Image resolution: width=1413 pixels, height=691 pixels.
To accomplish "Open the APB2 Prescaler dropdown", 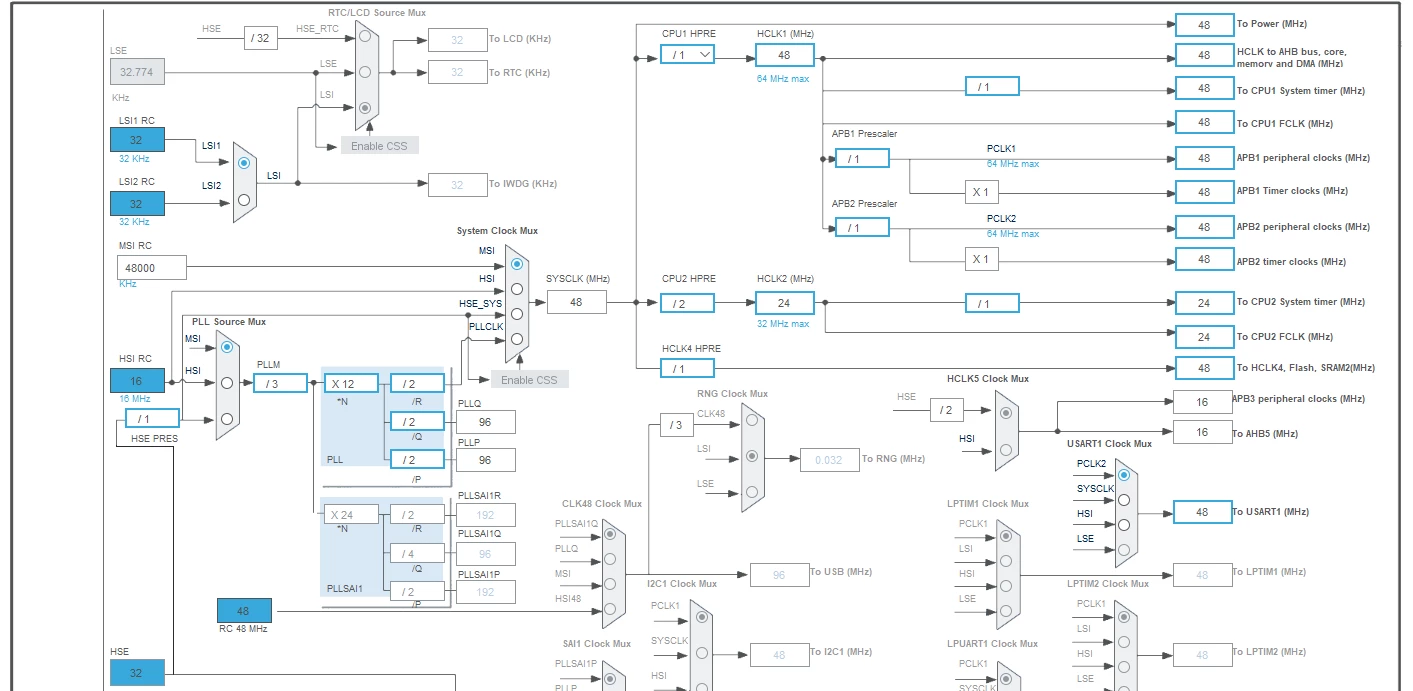I will pyautogui.click(x=862, y=228).
